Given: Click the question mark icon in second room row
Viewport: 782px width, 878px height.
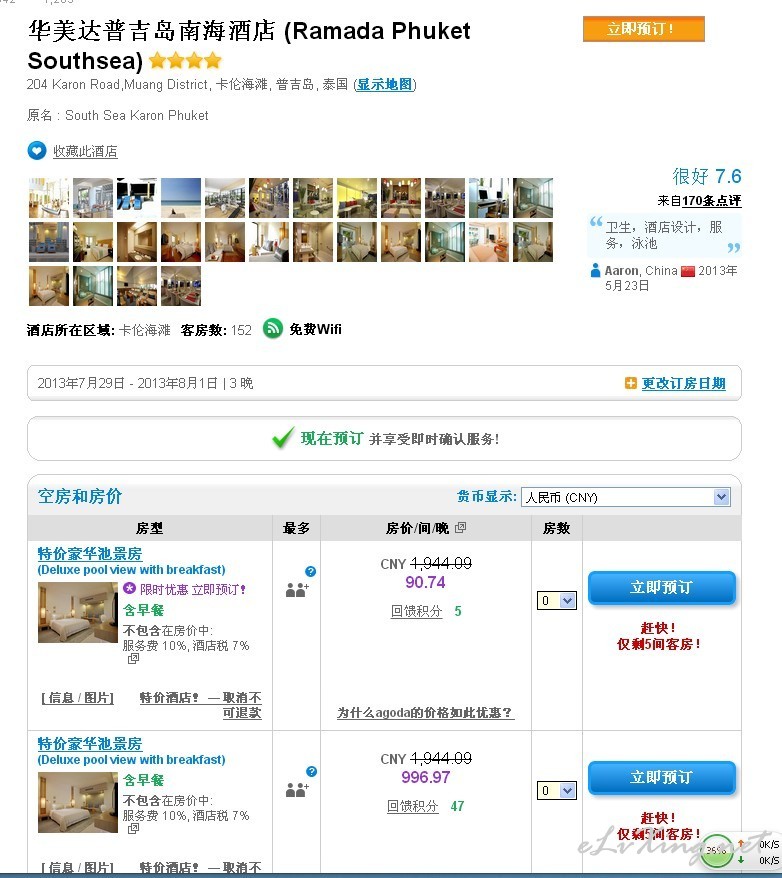Looking at the screenshot, I should 311,772.
